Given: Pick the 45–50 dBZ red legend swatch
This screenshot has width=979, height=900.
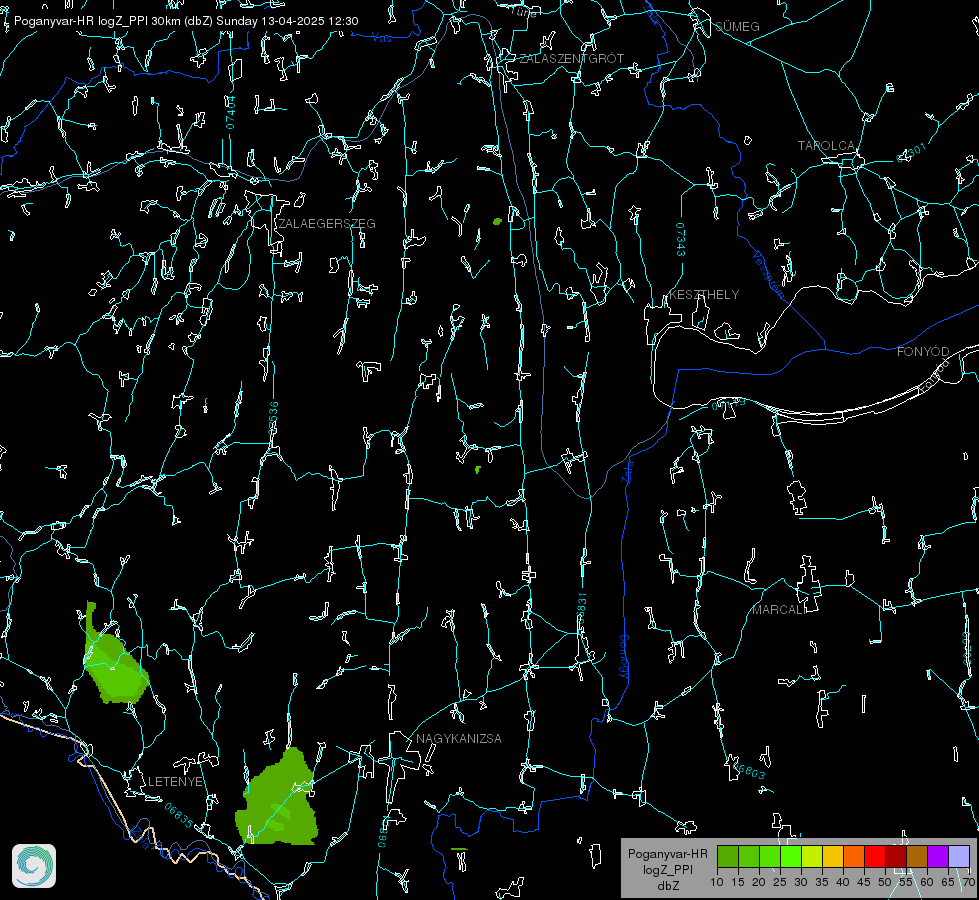Looking at the screenshot, I should pyautogui.click(x=875, y=856).
